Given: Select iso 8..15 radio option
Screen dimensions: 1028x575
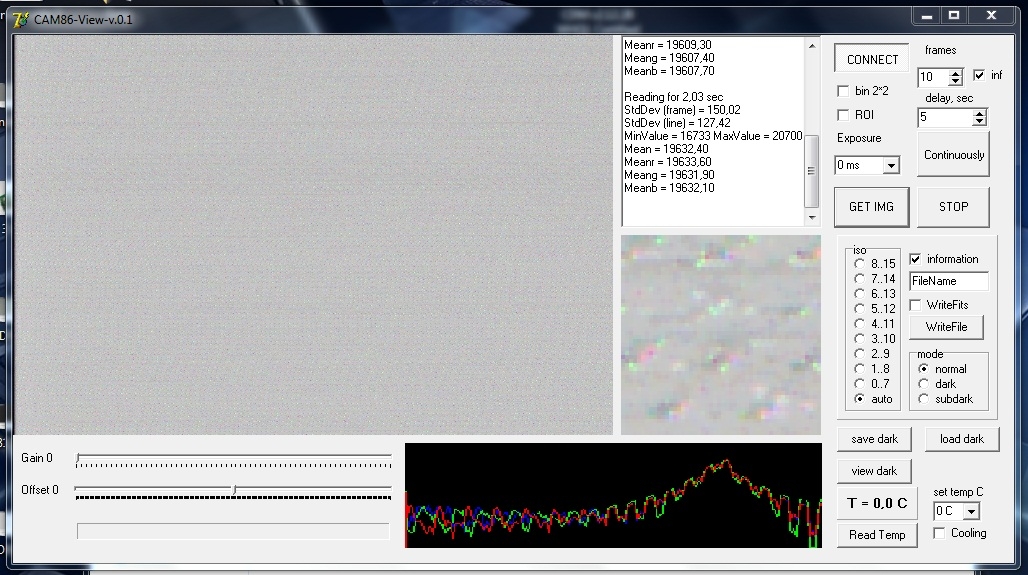Looking at the screenshot, I should click(860, 264).
